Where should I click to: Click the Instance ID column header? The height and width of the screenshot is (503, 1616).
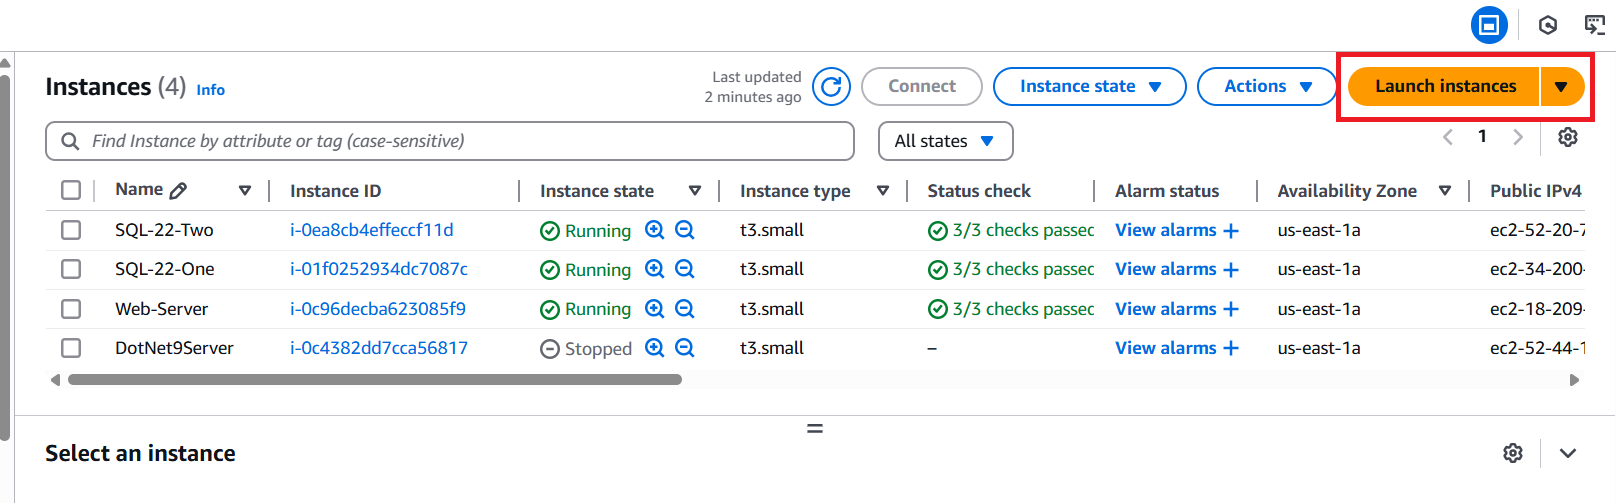pos(335,191)
